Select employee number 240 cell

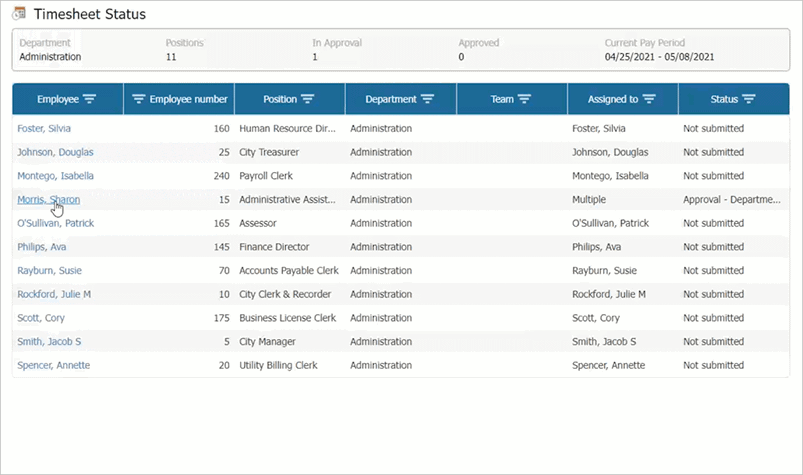point(221,176)
